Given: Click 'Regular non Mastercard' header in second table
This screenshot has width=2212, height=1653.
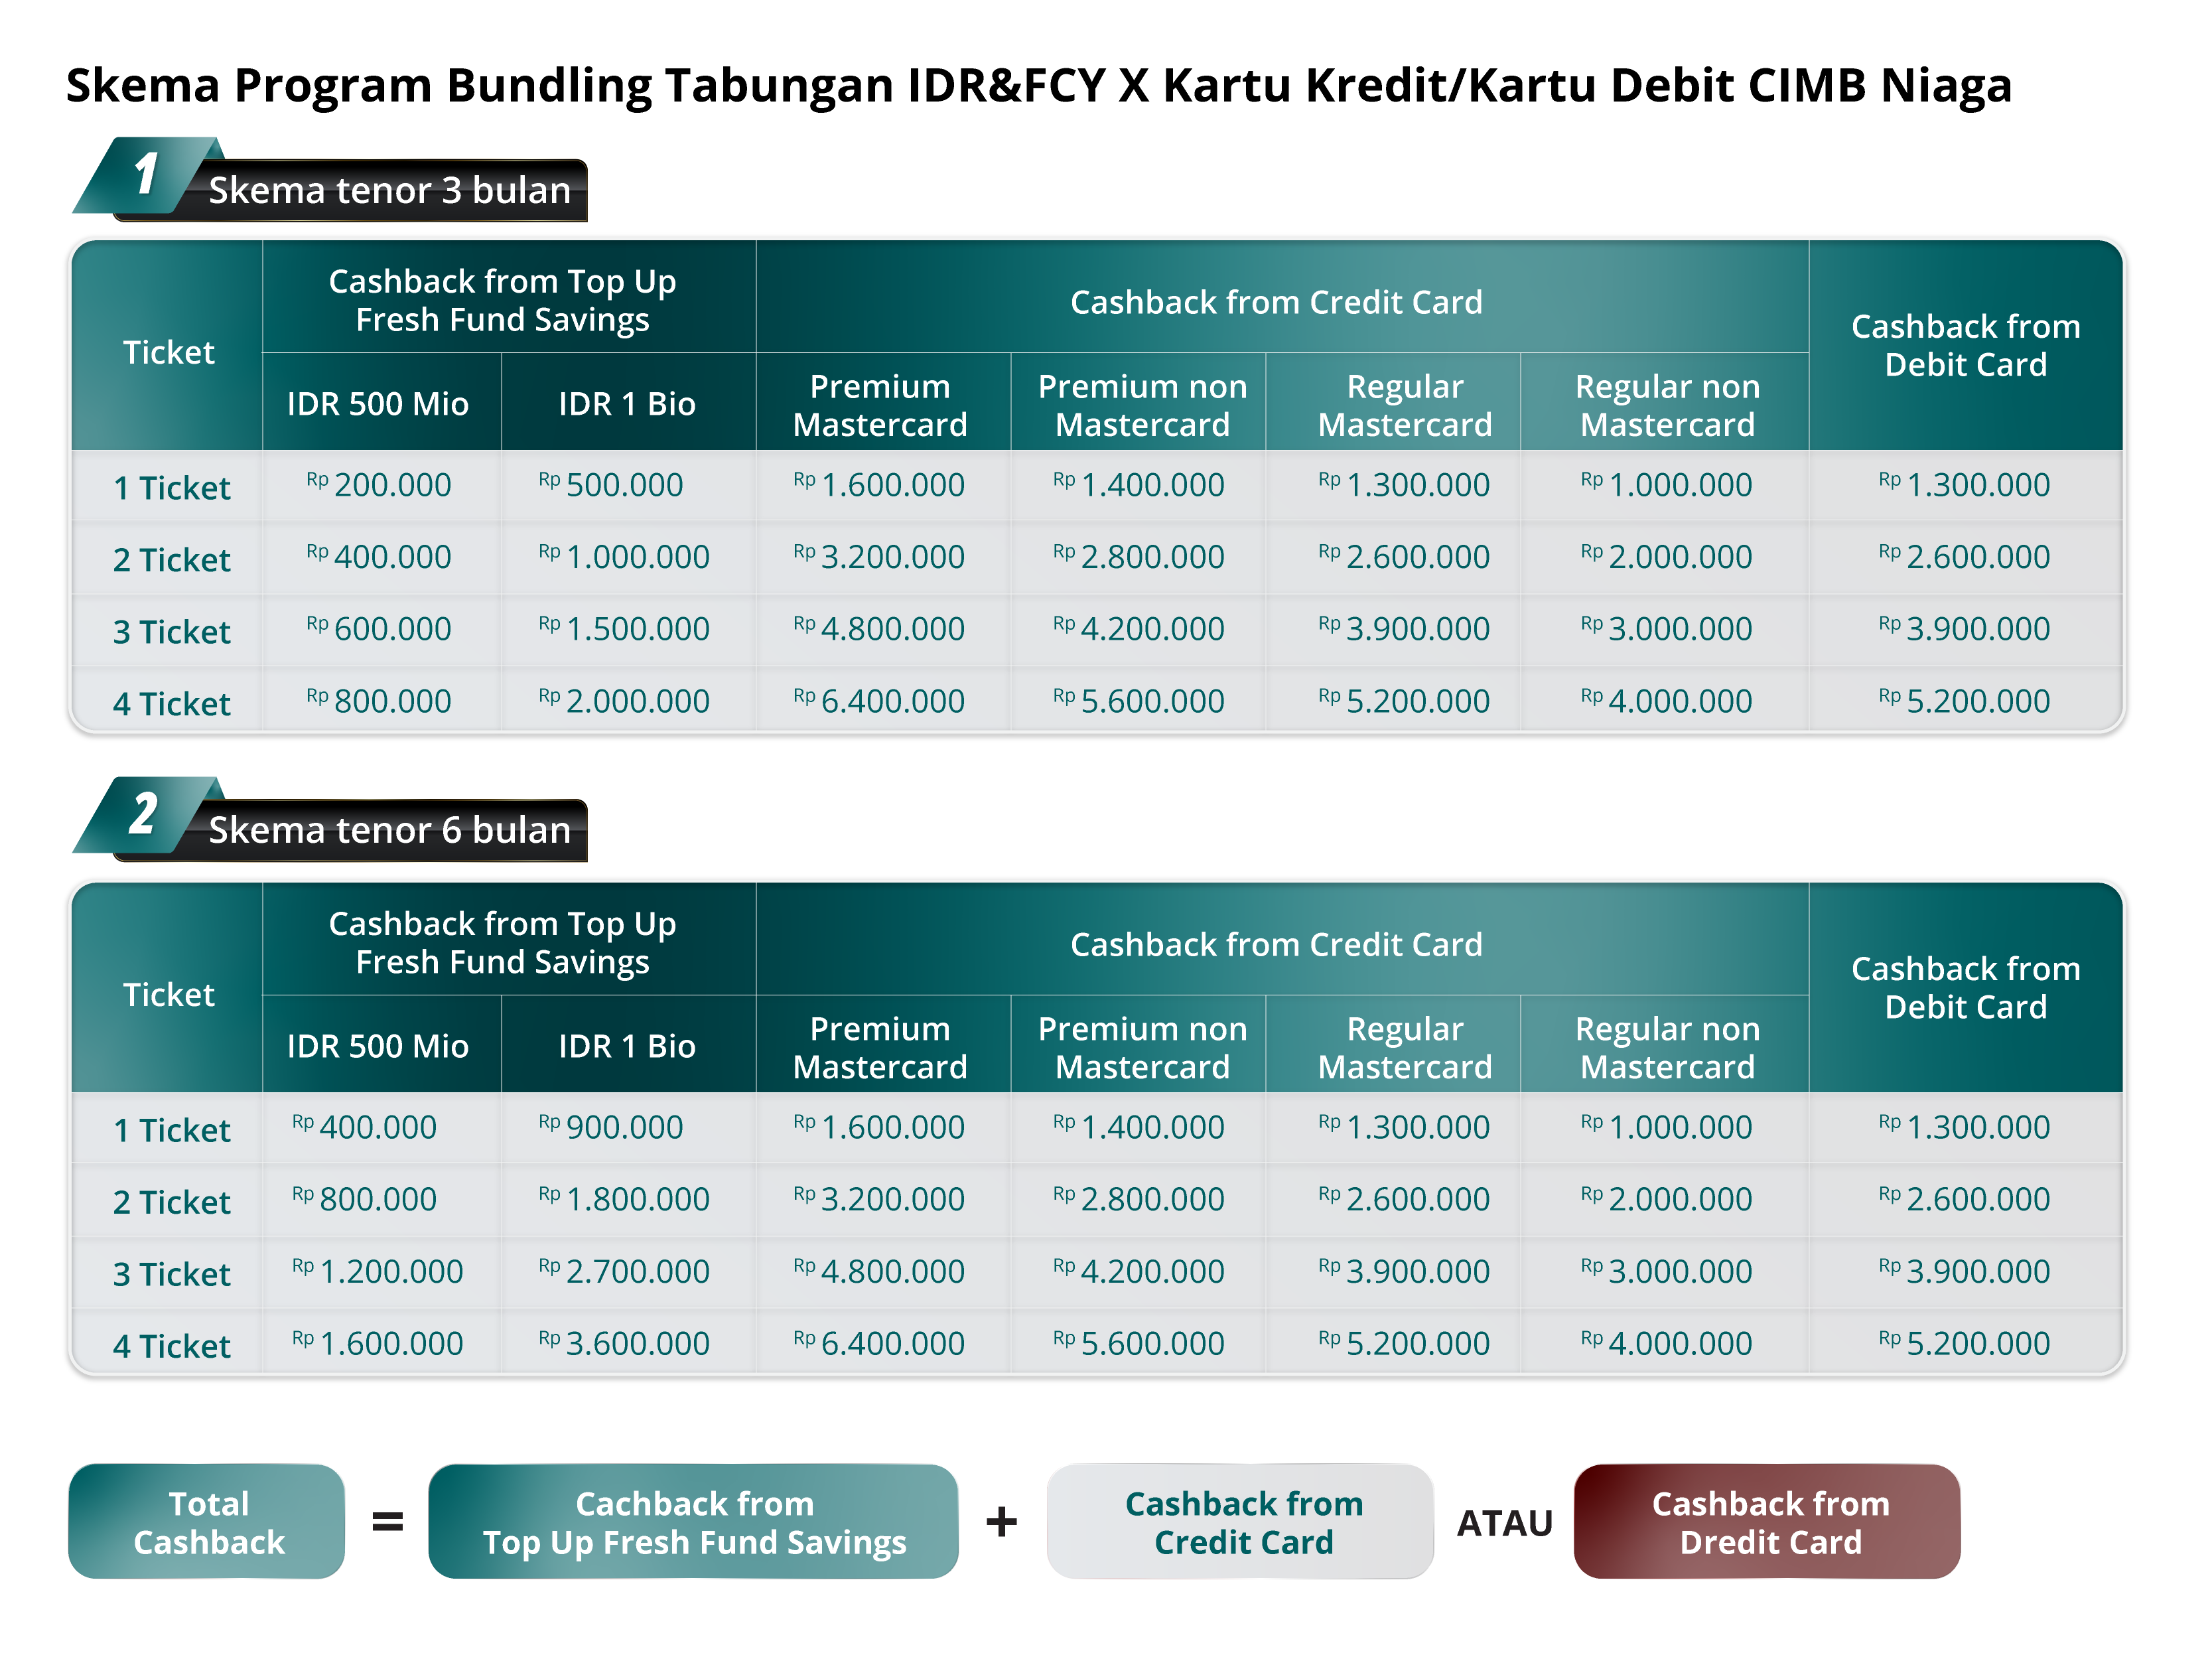Looking at the screenshot, I should 1667,1047.
